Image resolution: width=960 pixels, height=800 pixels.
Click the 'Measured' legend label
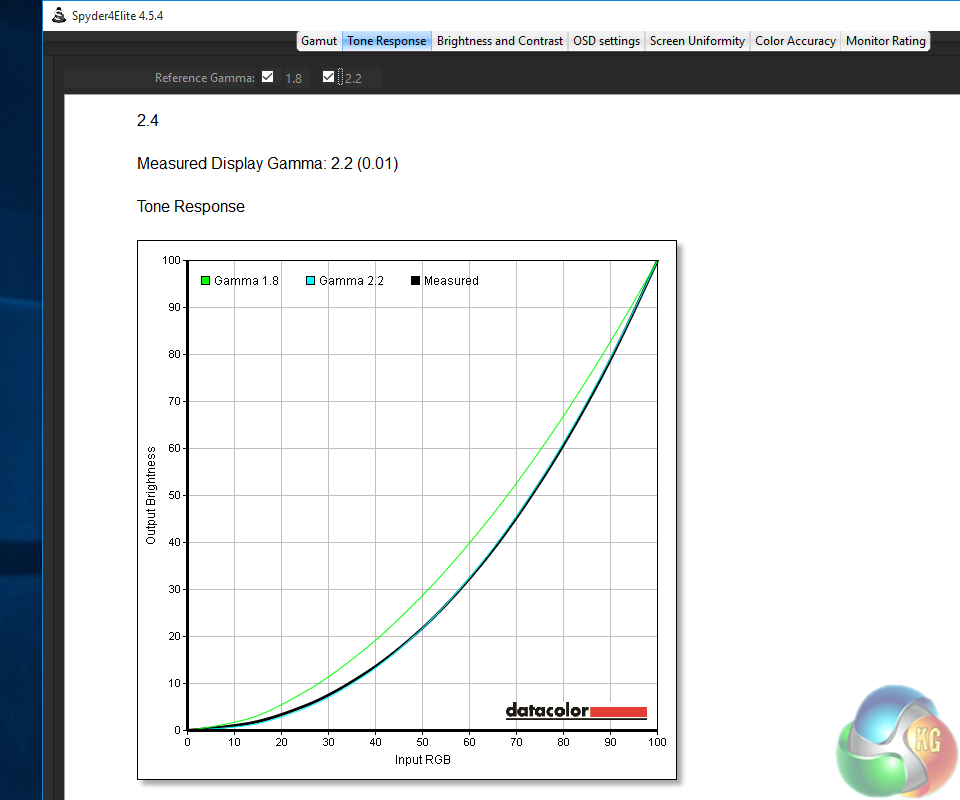[x=451, y=280]
